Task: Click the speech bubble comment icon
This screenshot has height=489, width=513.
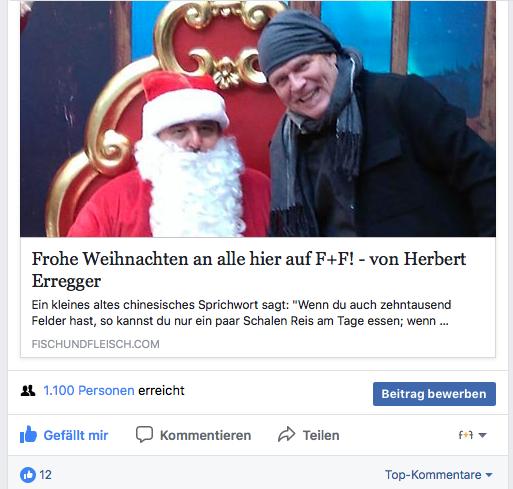Action: click(x=144, y=434)
